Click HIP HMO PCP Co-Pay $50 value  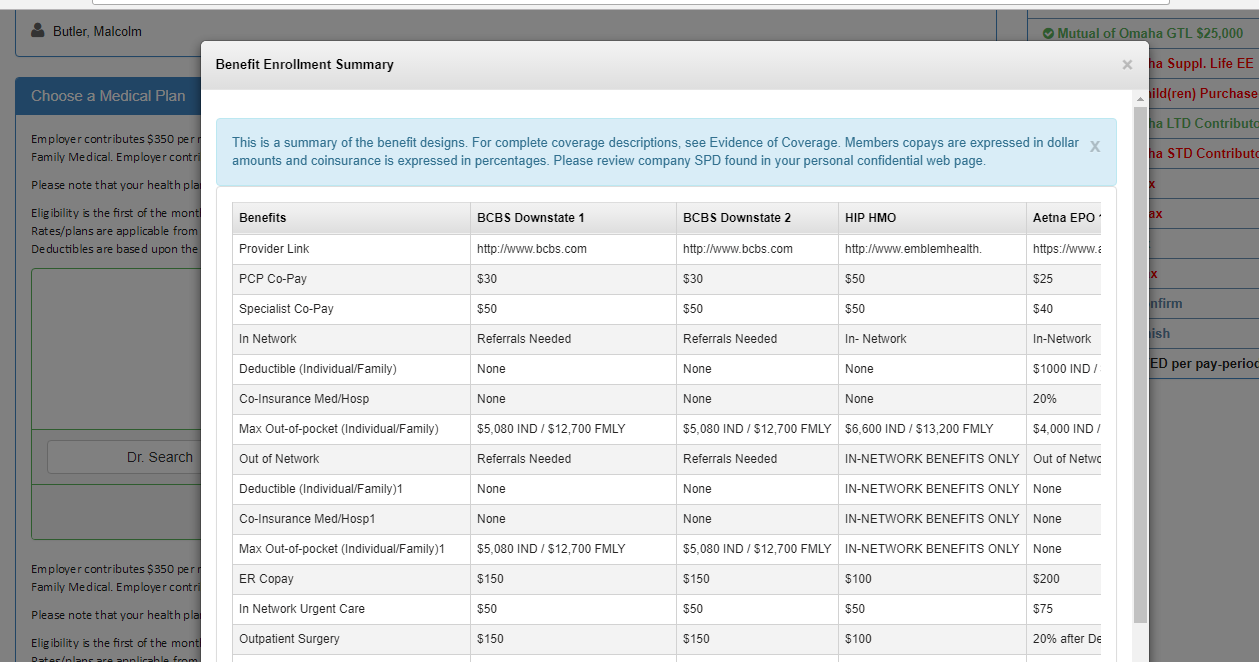(x=855, y=279)
